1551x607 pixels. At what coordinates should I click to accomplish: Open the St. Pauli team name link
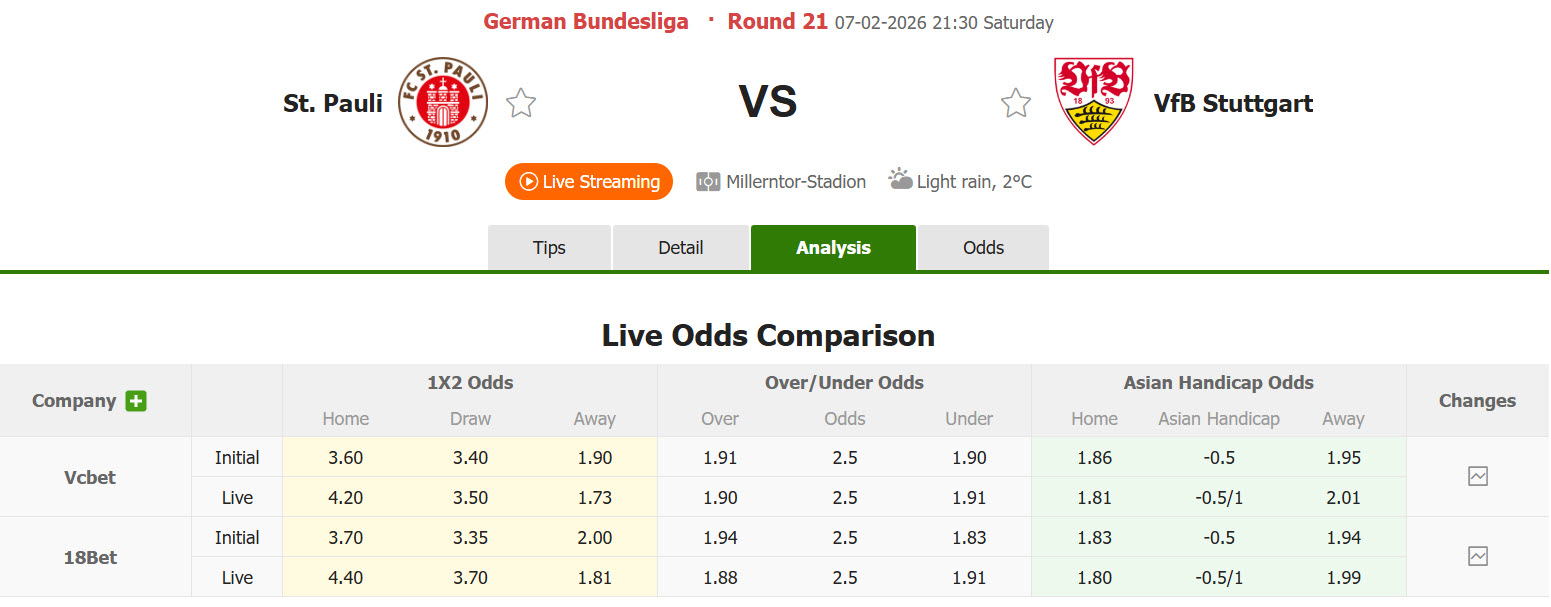pos(333,102)
